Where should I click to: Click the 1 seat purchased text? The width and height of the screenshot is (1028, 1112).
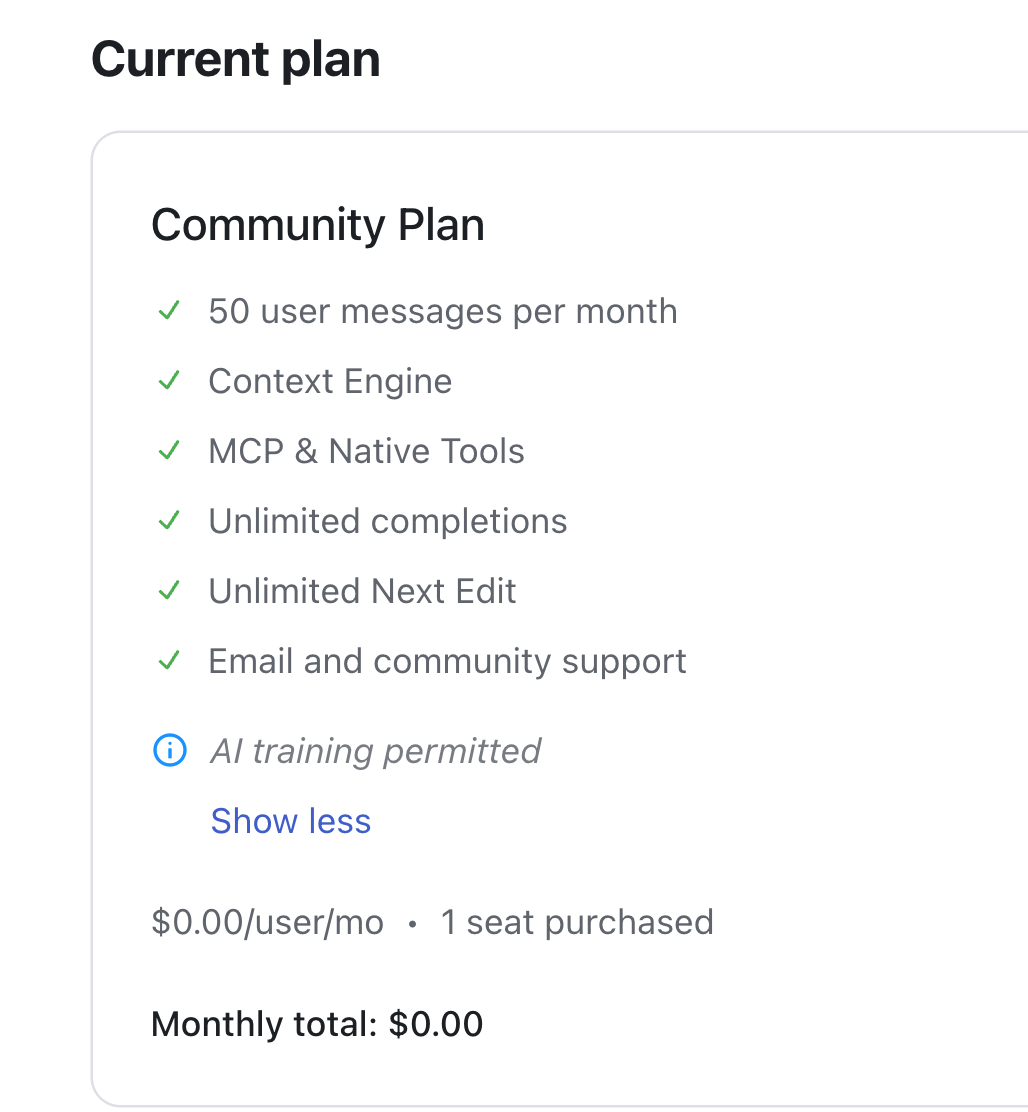tap(577, 923)
